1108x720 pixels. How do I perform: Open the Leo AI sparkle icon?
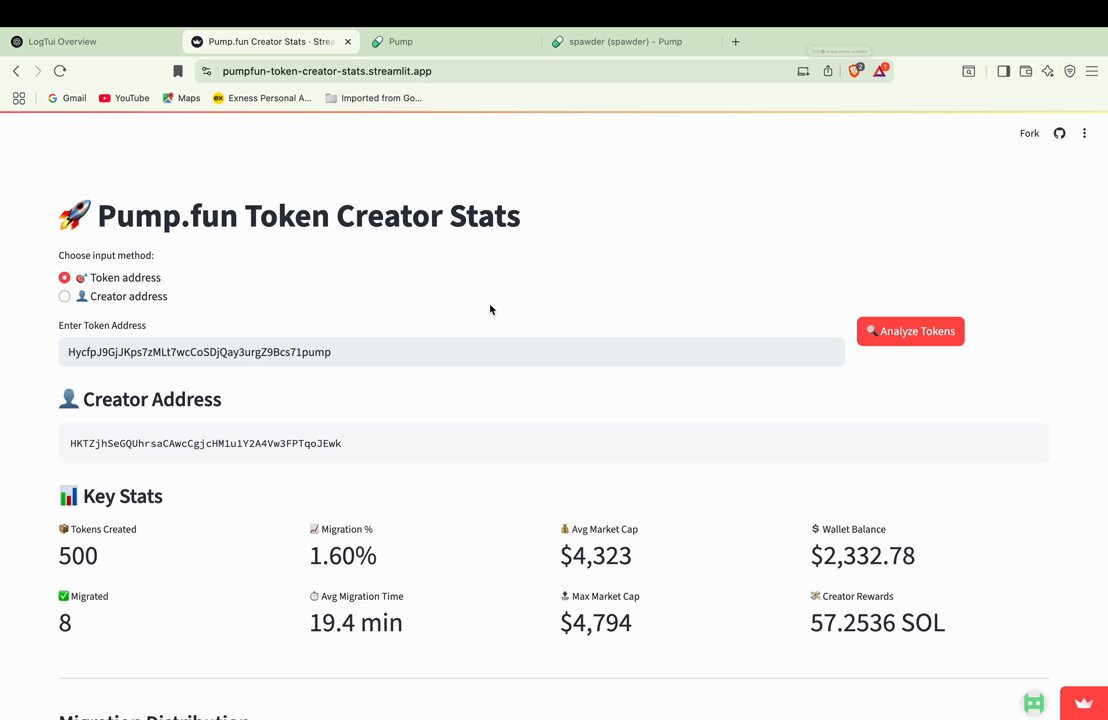click(1048, 71)
